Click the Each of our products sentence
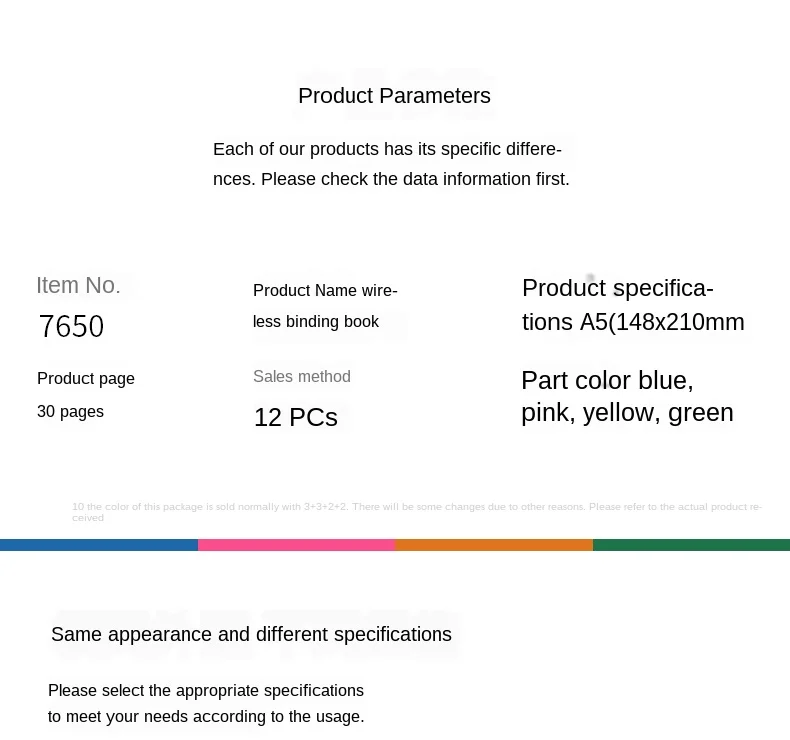The height and width of the screenshot is (740, 790). pyautogui.click(x=391, y=164)
